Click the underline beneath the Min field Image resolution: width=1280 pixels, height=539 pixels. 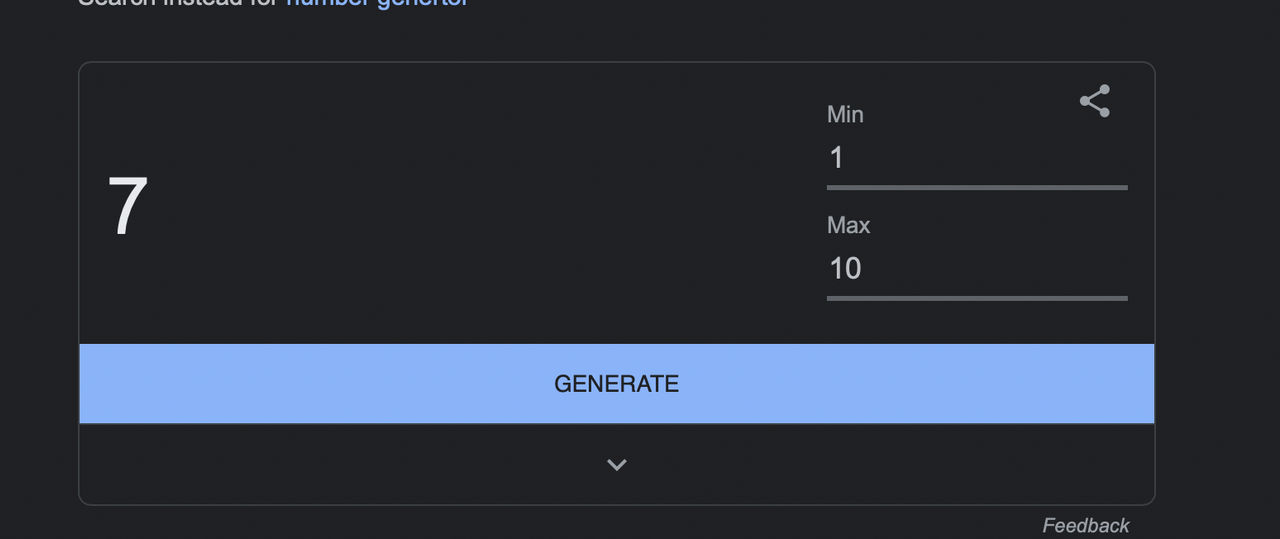click(x=977, y=187)
